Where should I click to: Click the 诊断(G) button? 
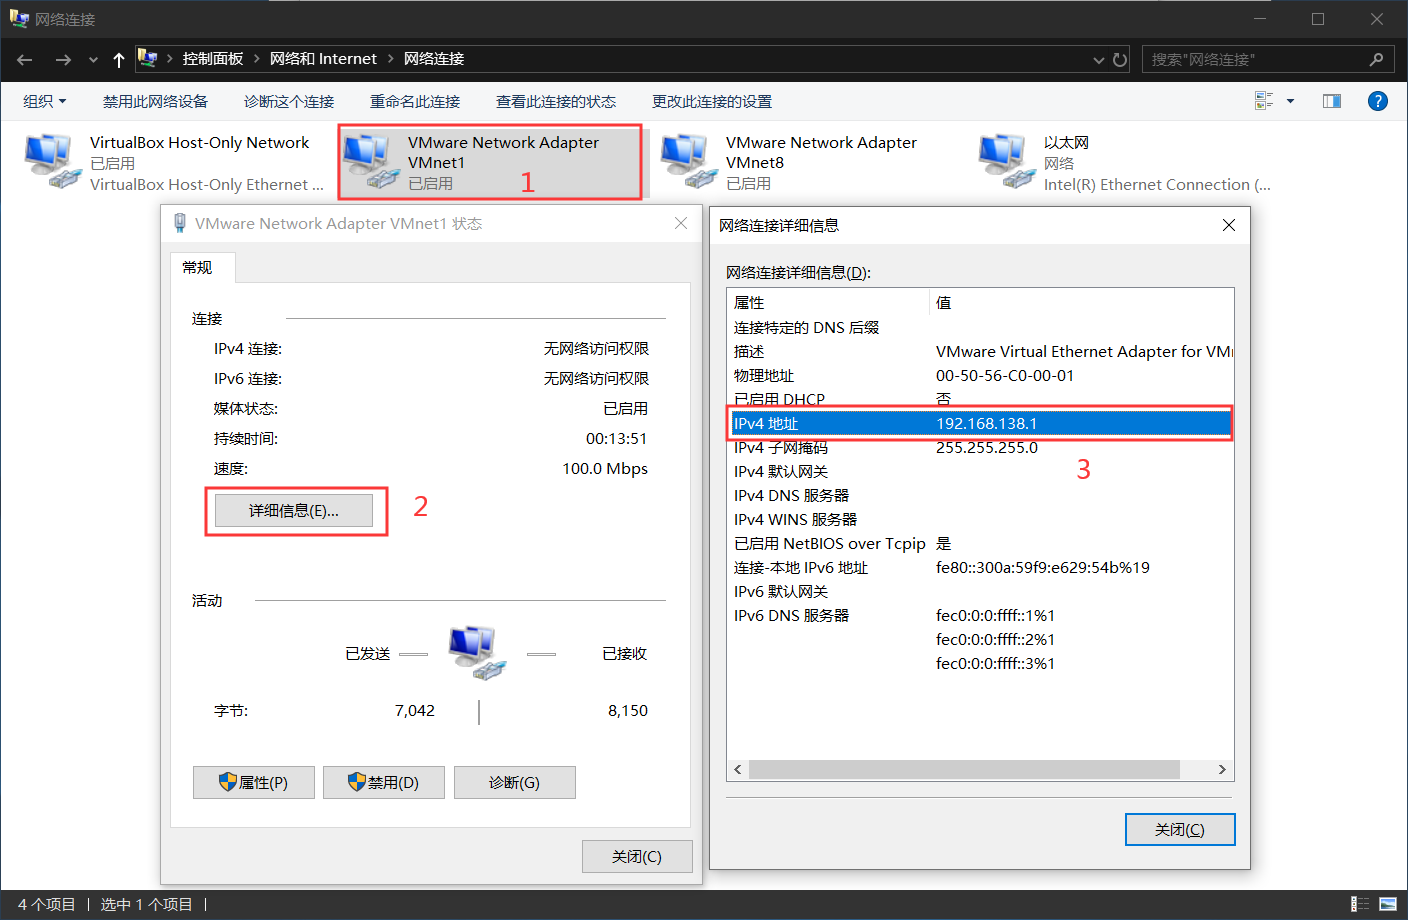(x=515, y=782)
